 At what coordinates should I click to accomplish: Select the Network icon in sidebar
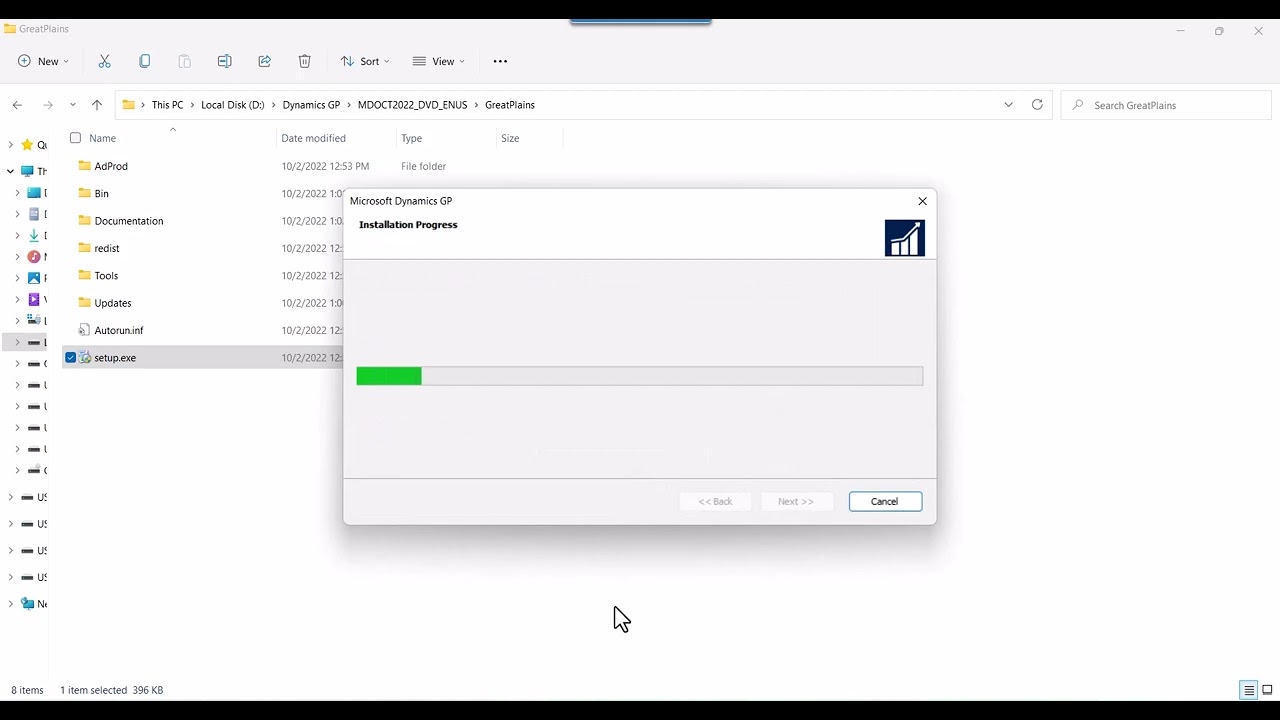[27, 604]
